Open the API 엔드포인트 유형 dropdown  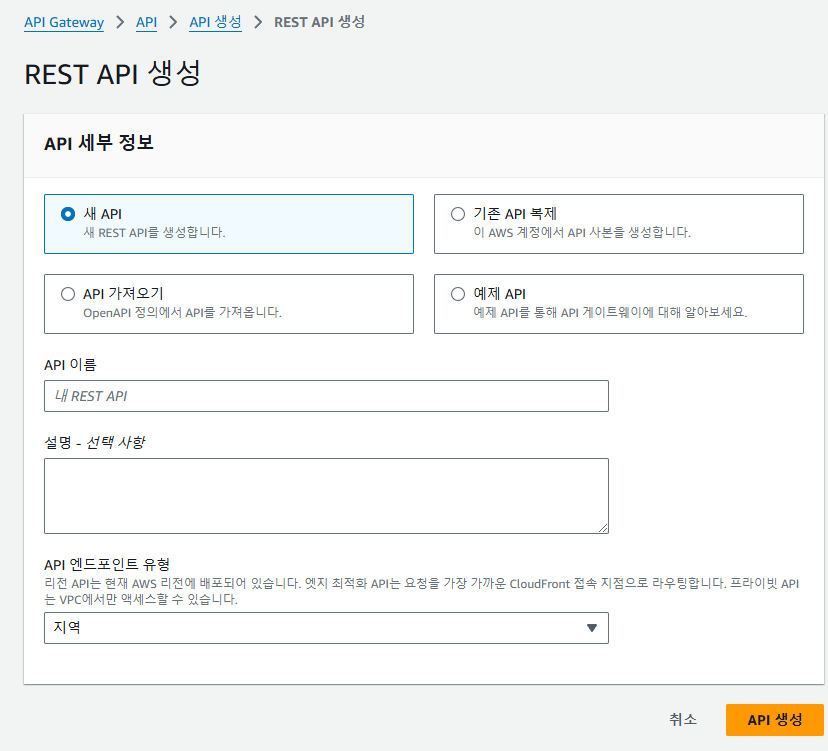[x=326, y=628]
